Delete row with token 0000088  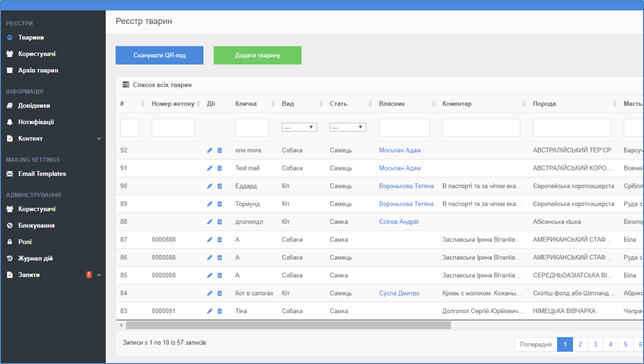pos(220,258)
